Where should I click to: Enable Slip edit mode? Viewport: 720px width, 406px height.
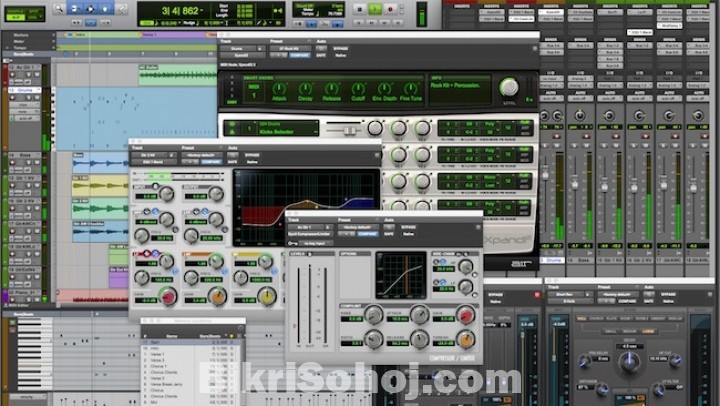coord(16,17)
